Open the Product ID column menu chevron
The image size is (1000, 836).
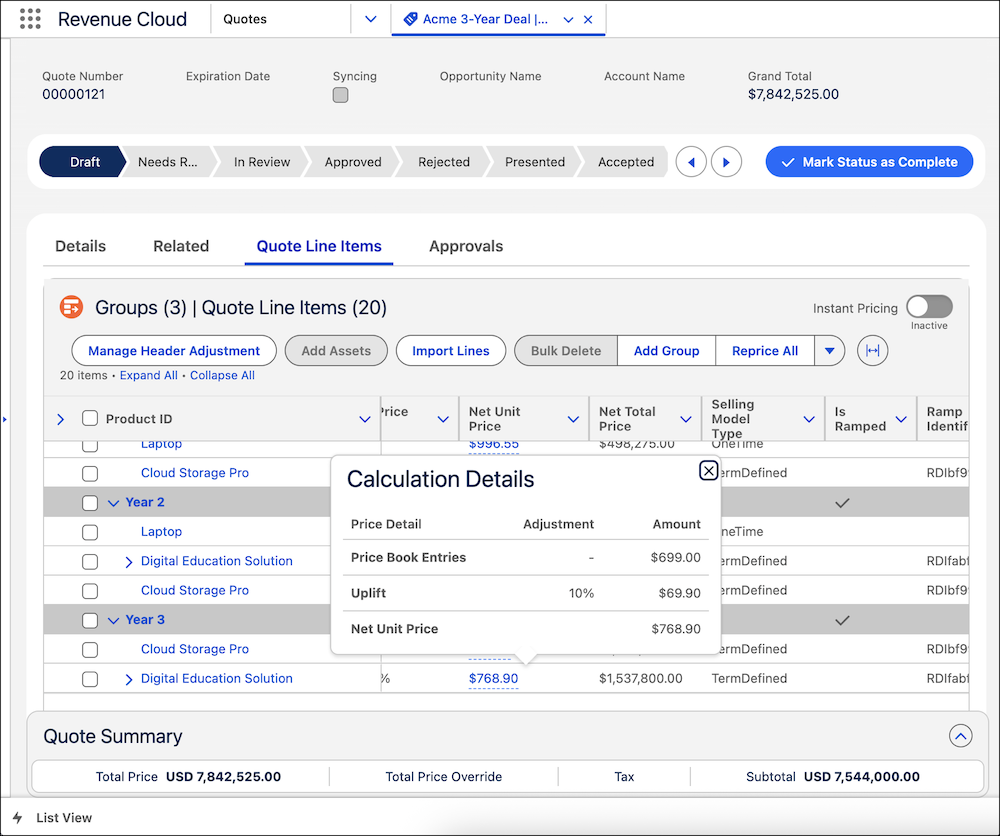point(365,419)
